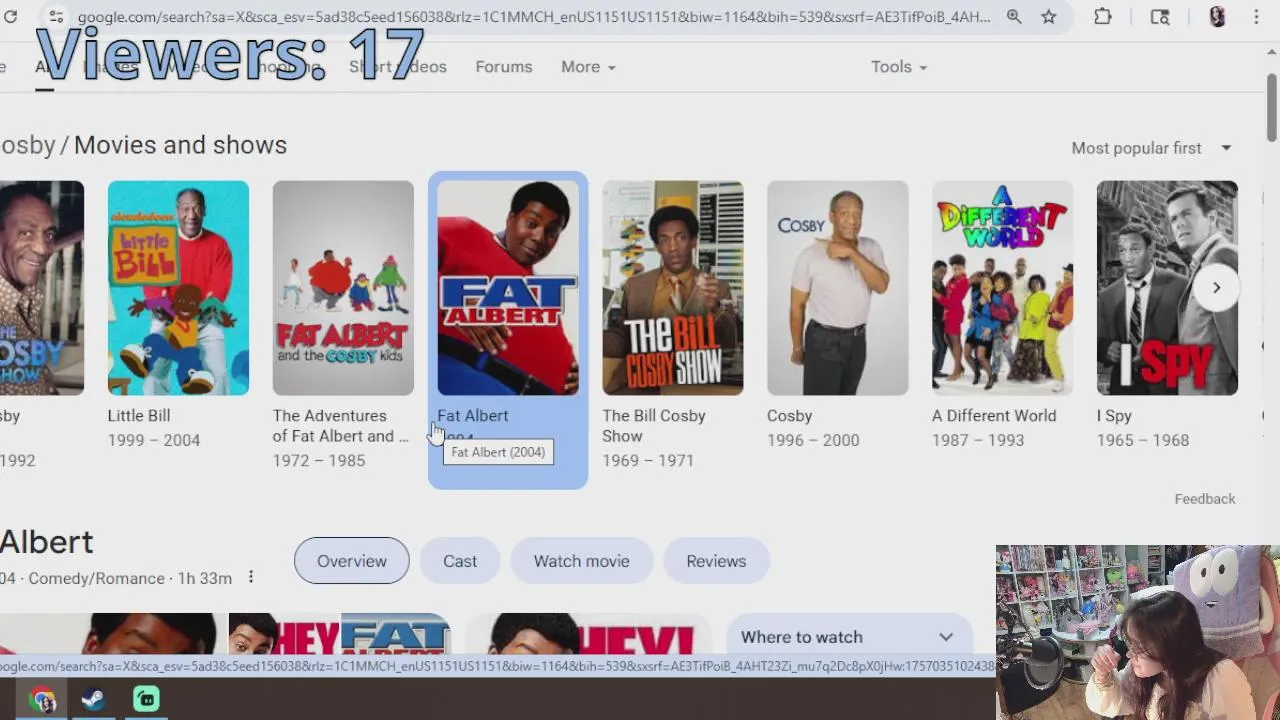The height and width of the screenshot is (720, 1280).
Task: Open the Extensions puzzle icon
Action: pyautogui.click(x=1103, y=17)
